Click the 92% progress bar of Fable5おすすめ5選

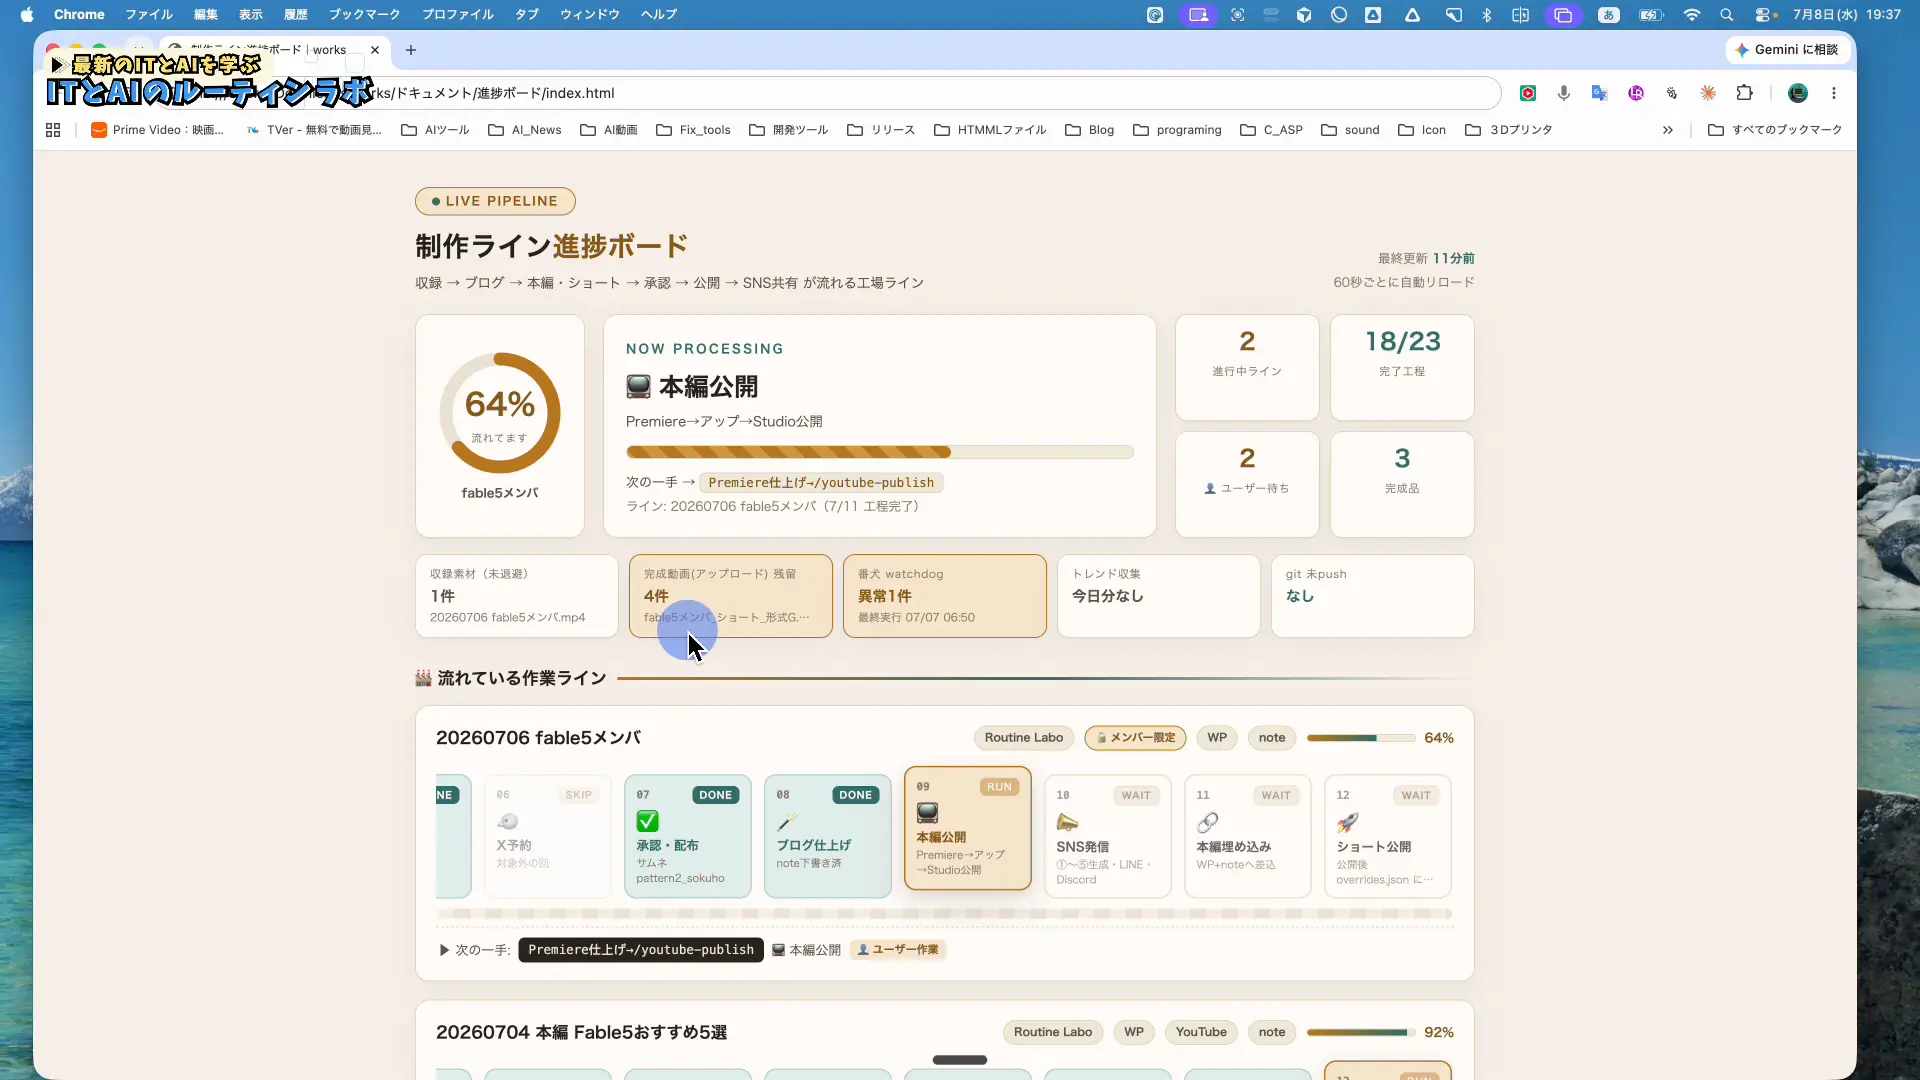1361,1032
